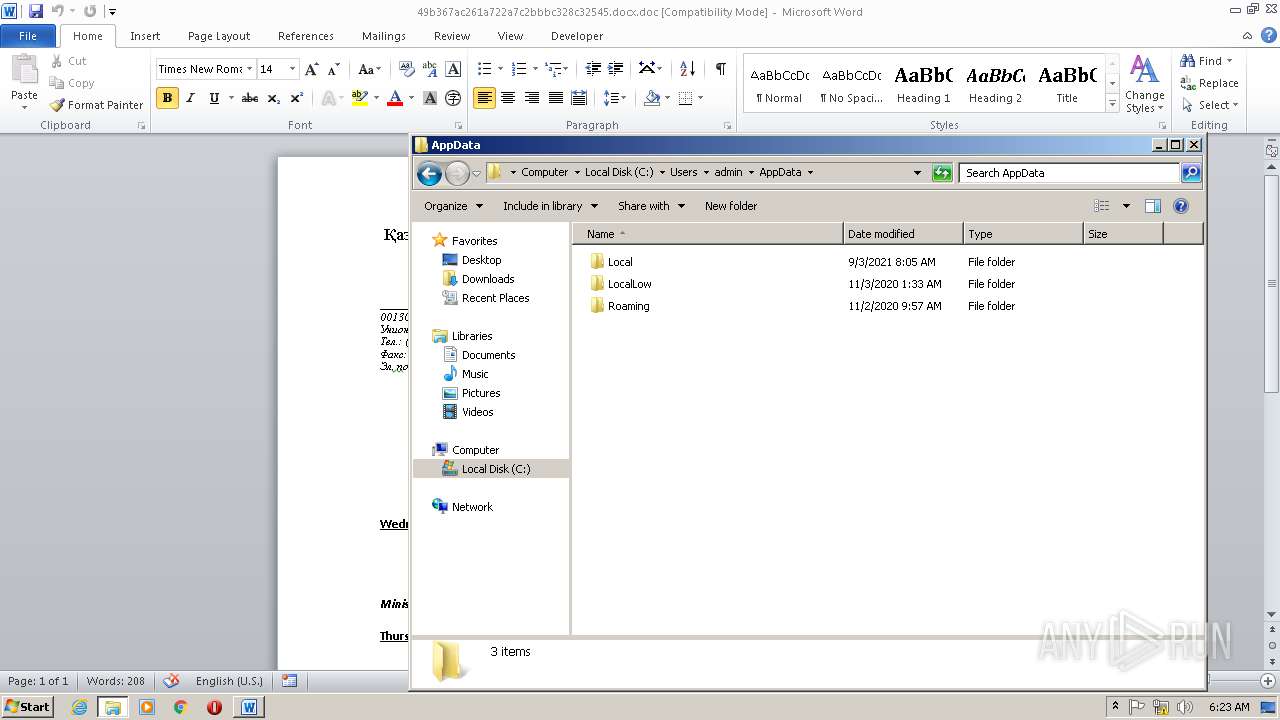Screen dimensions: 1280x720
Task: Click the Text Effects icon
Action: [x=327, y=98]
